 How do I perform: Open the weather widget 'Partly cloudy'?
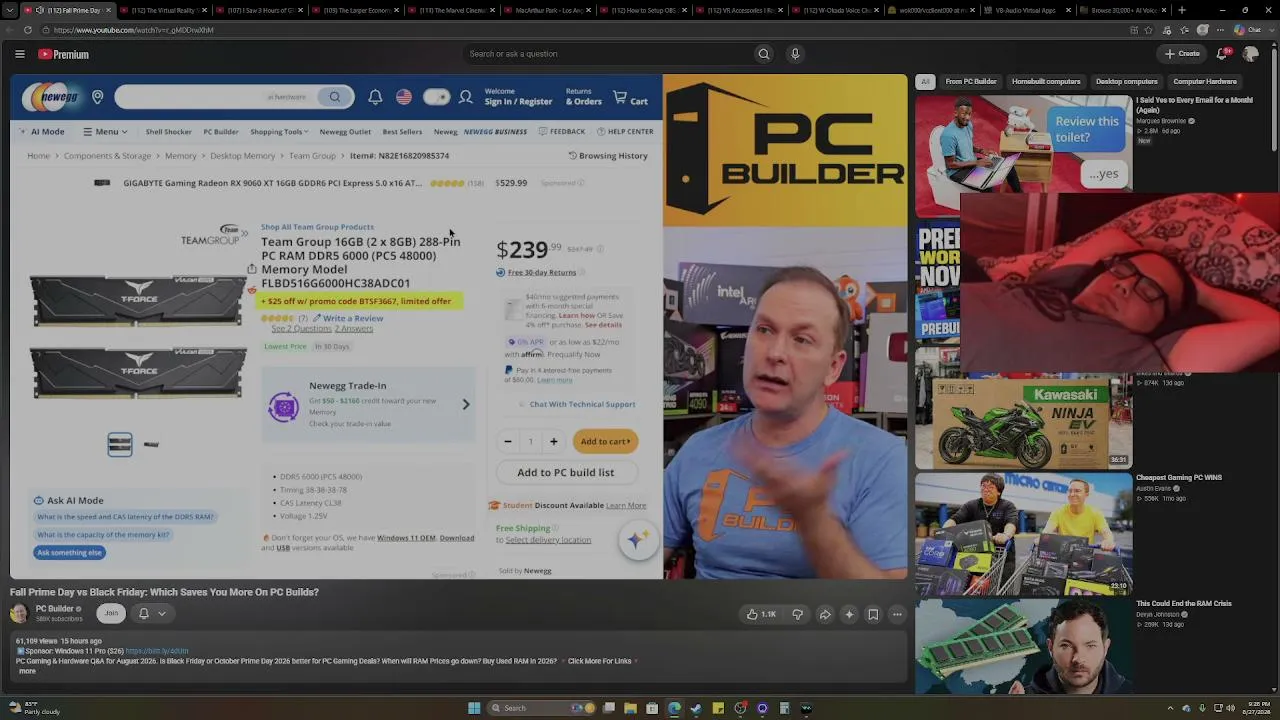[x=35, y=709]
